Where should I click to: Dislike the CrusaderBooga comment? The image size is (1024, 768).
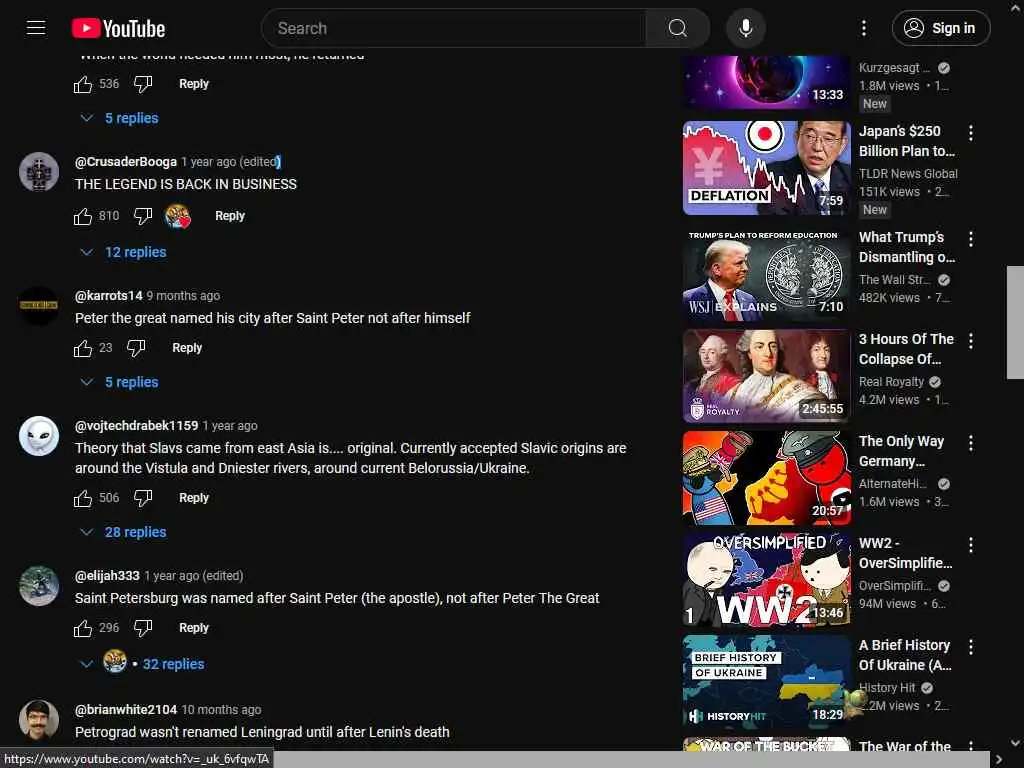pos(142,216)
